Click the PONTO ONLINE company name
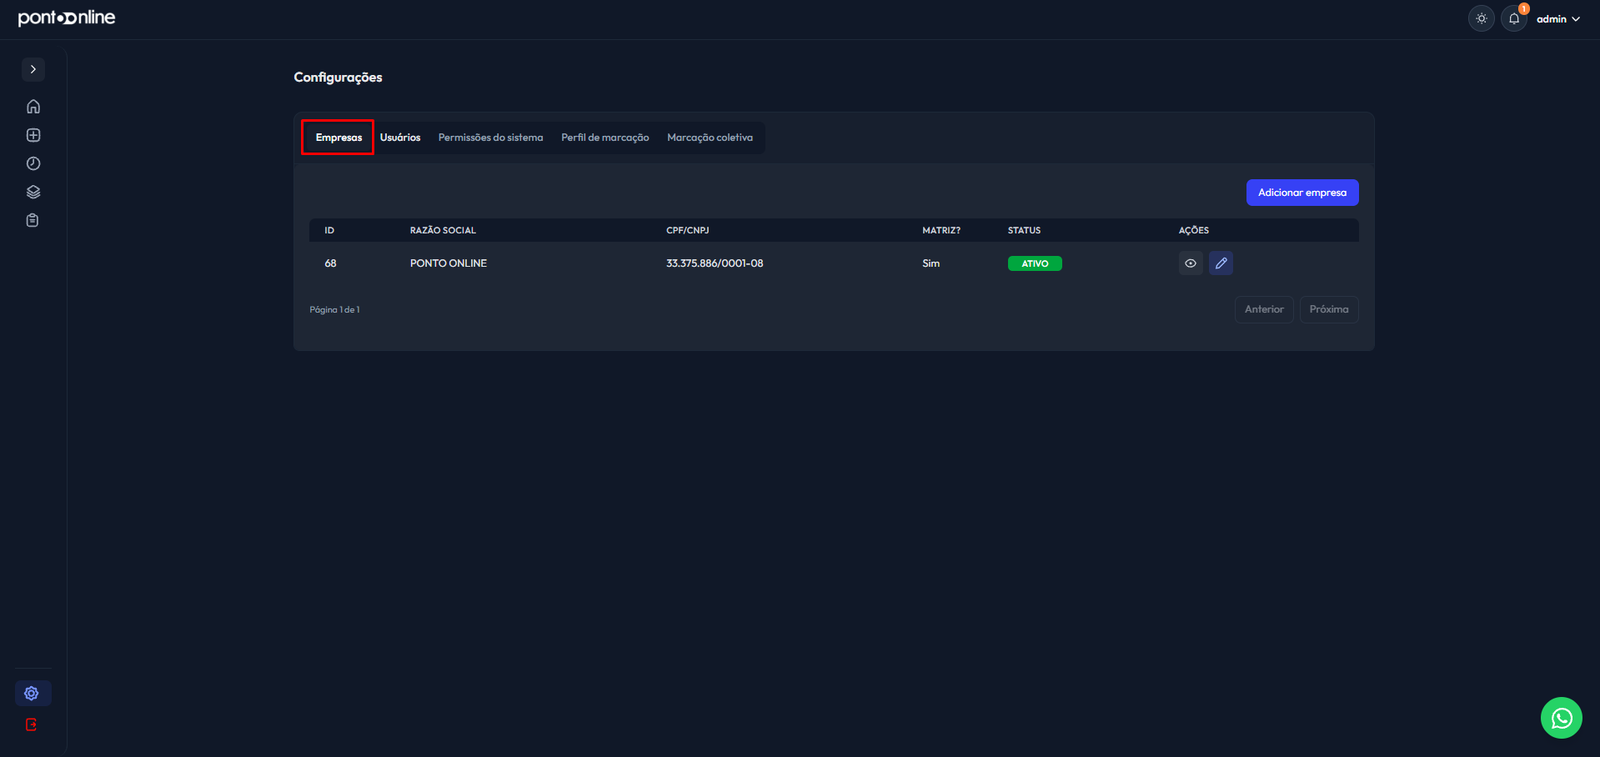Viewport: 1600px width, 757px height. [448, 264]
